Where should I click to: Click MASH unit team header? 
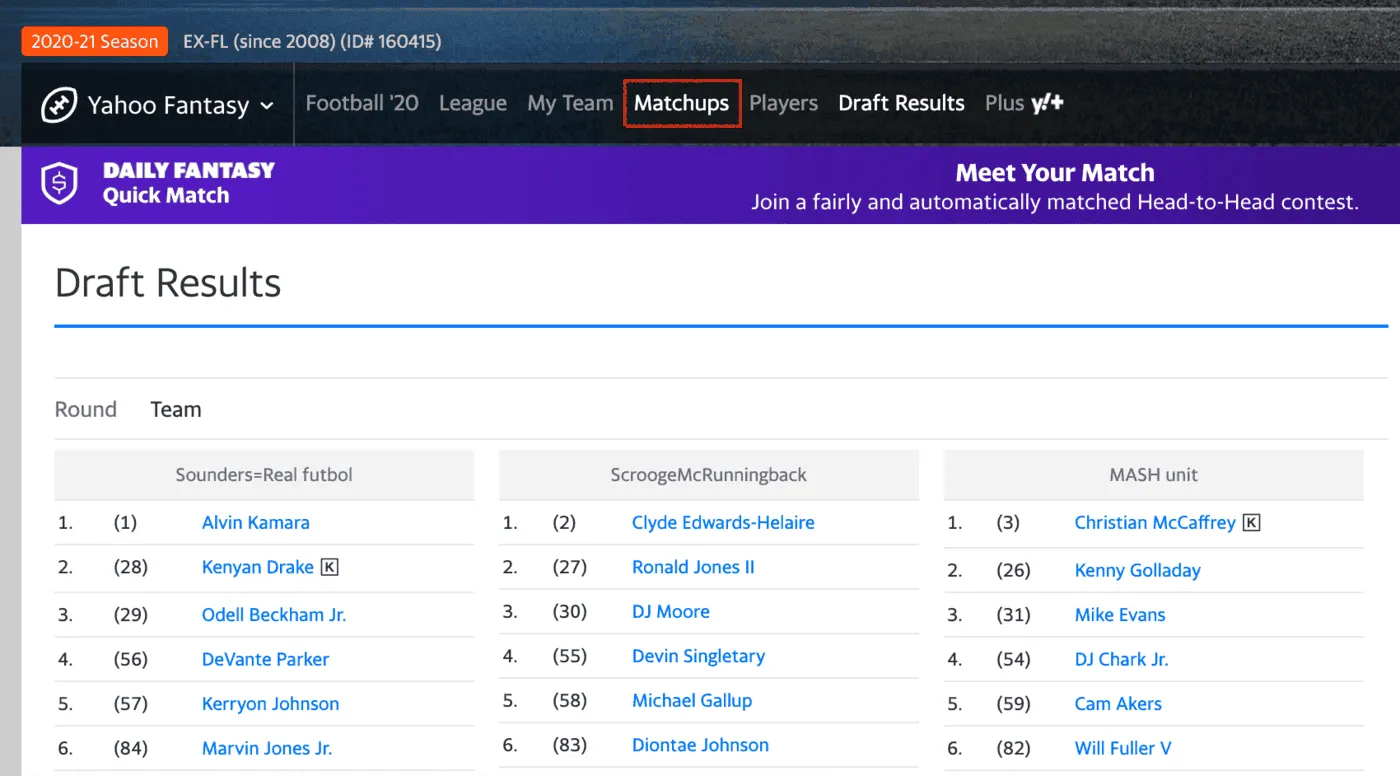(x=1154, y=475)
